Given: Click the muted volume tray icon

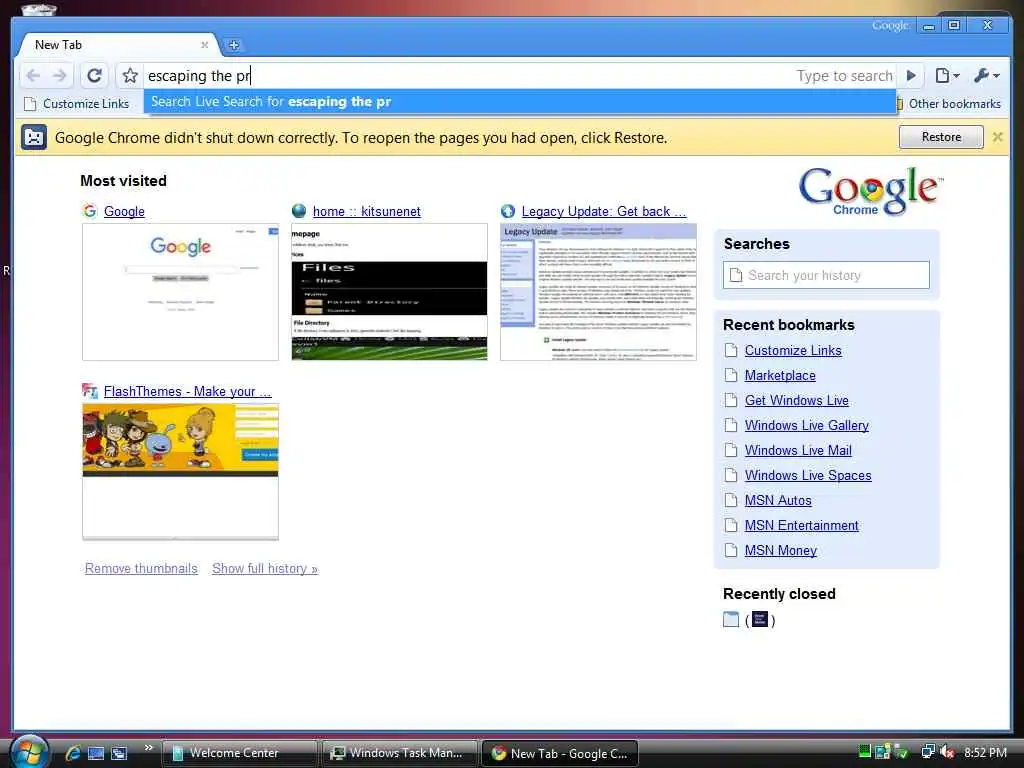Looking at the screenshot, I should (x=948, y=752).
